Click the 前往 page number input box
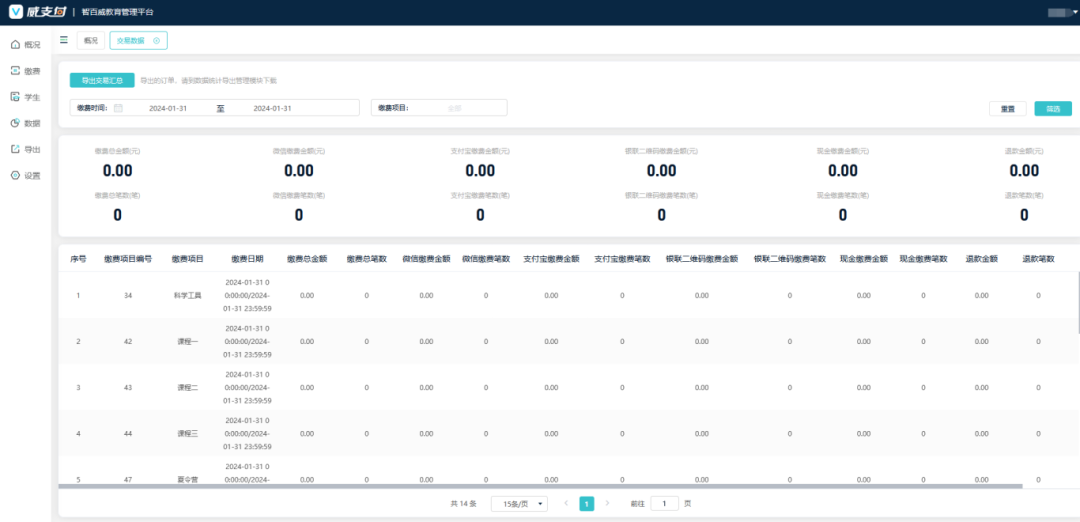Screen dimensions: 1080x522 point(665,504)
